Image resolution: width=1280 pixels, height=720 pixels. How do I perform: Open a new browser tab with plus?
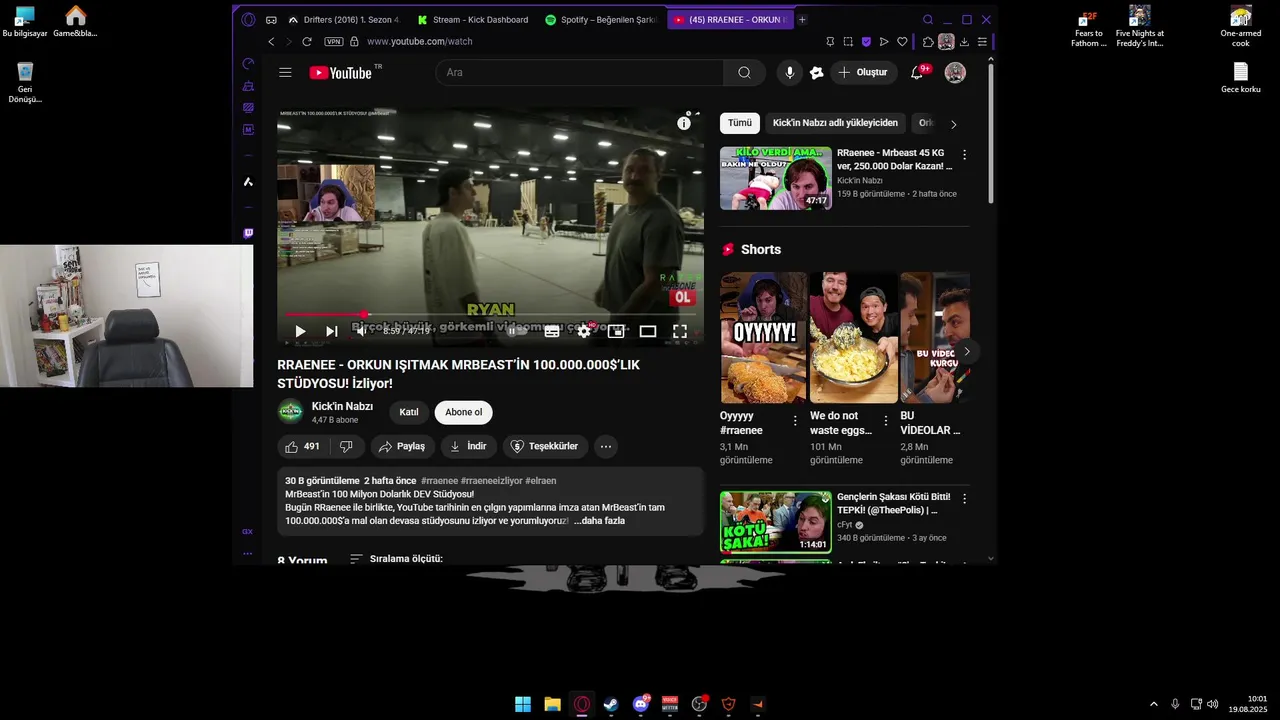802,19
